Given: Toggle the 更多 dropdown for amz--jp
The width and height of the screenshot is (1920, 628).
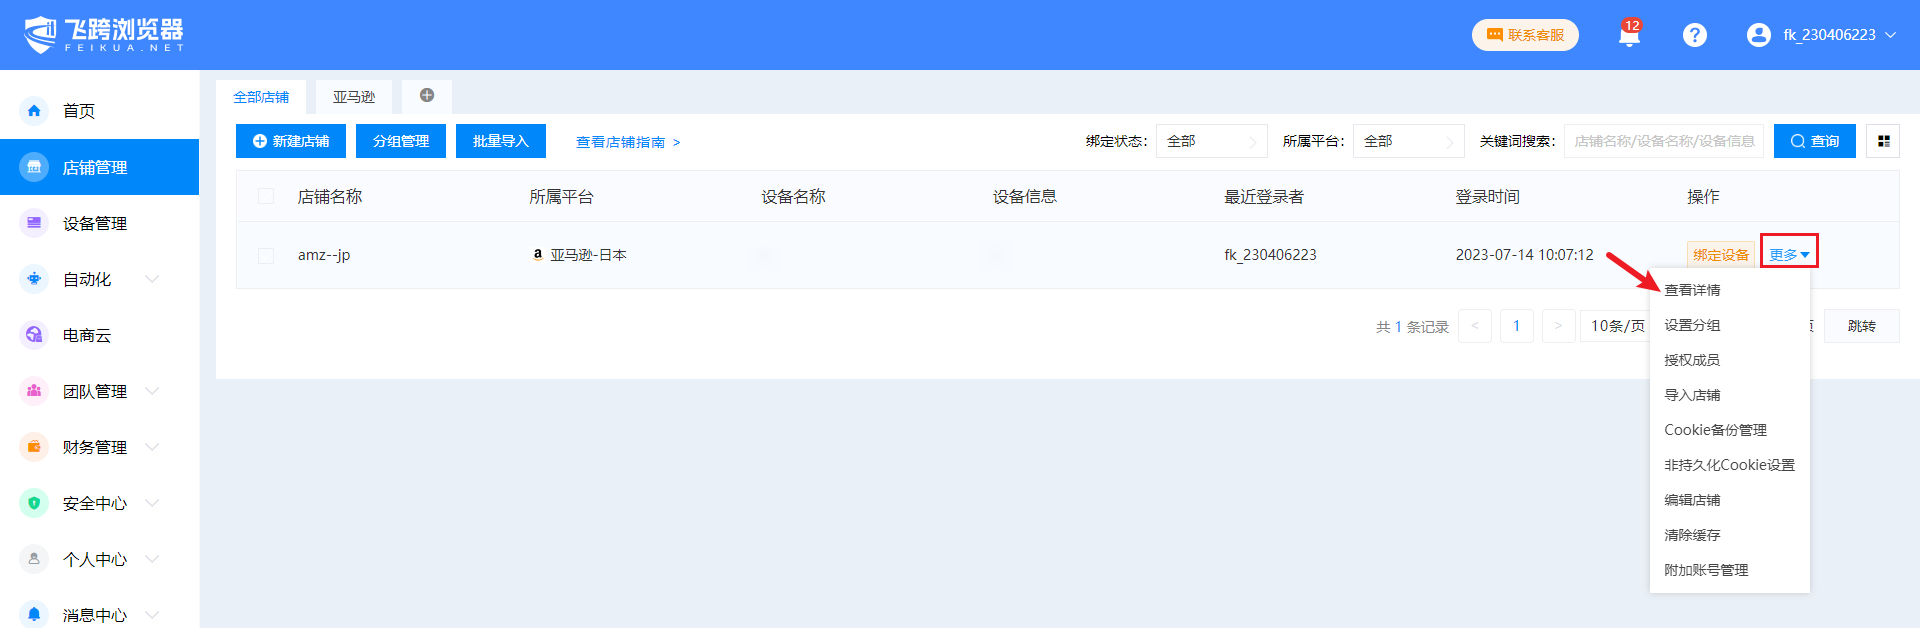Looking at the screenshot, I should pyautogui.click(x=1789, y=254).
